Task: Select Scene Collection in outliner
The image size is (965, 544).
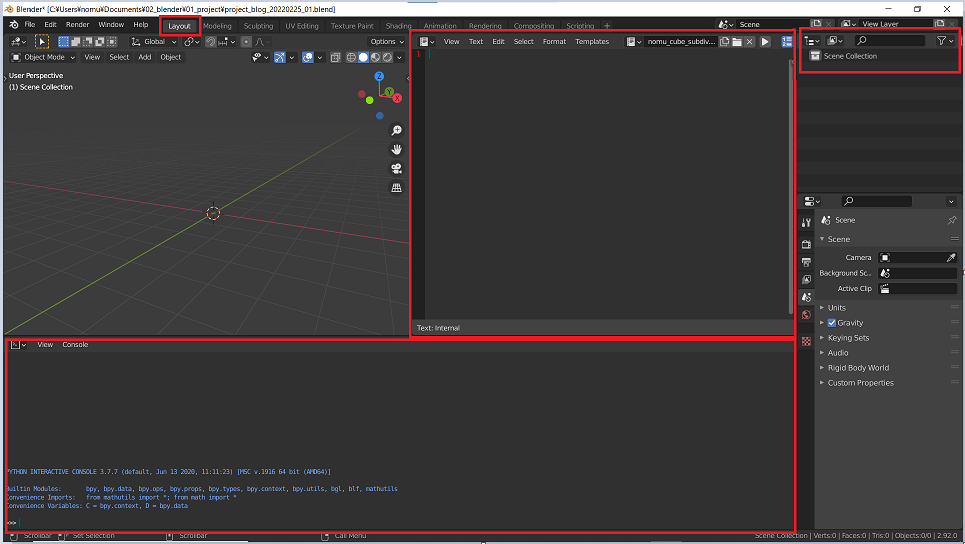Action: pyautogui.click(x=850, y=56)
